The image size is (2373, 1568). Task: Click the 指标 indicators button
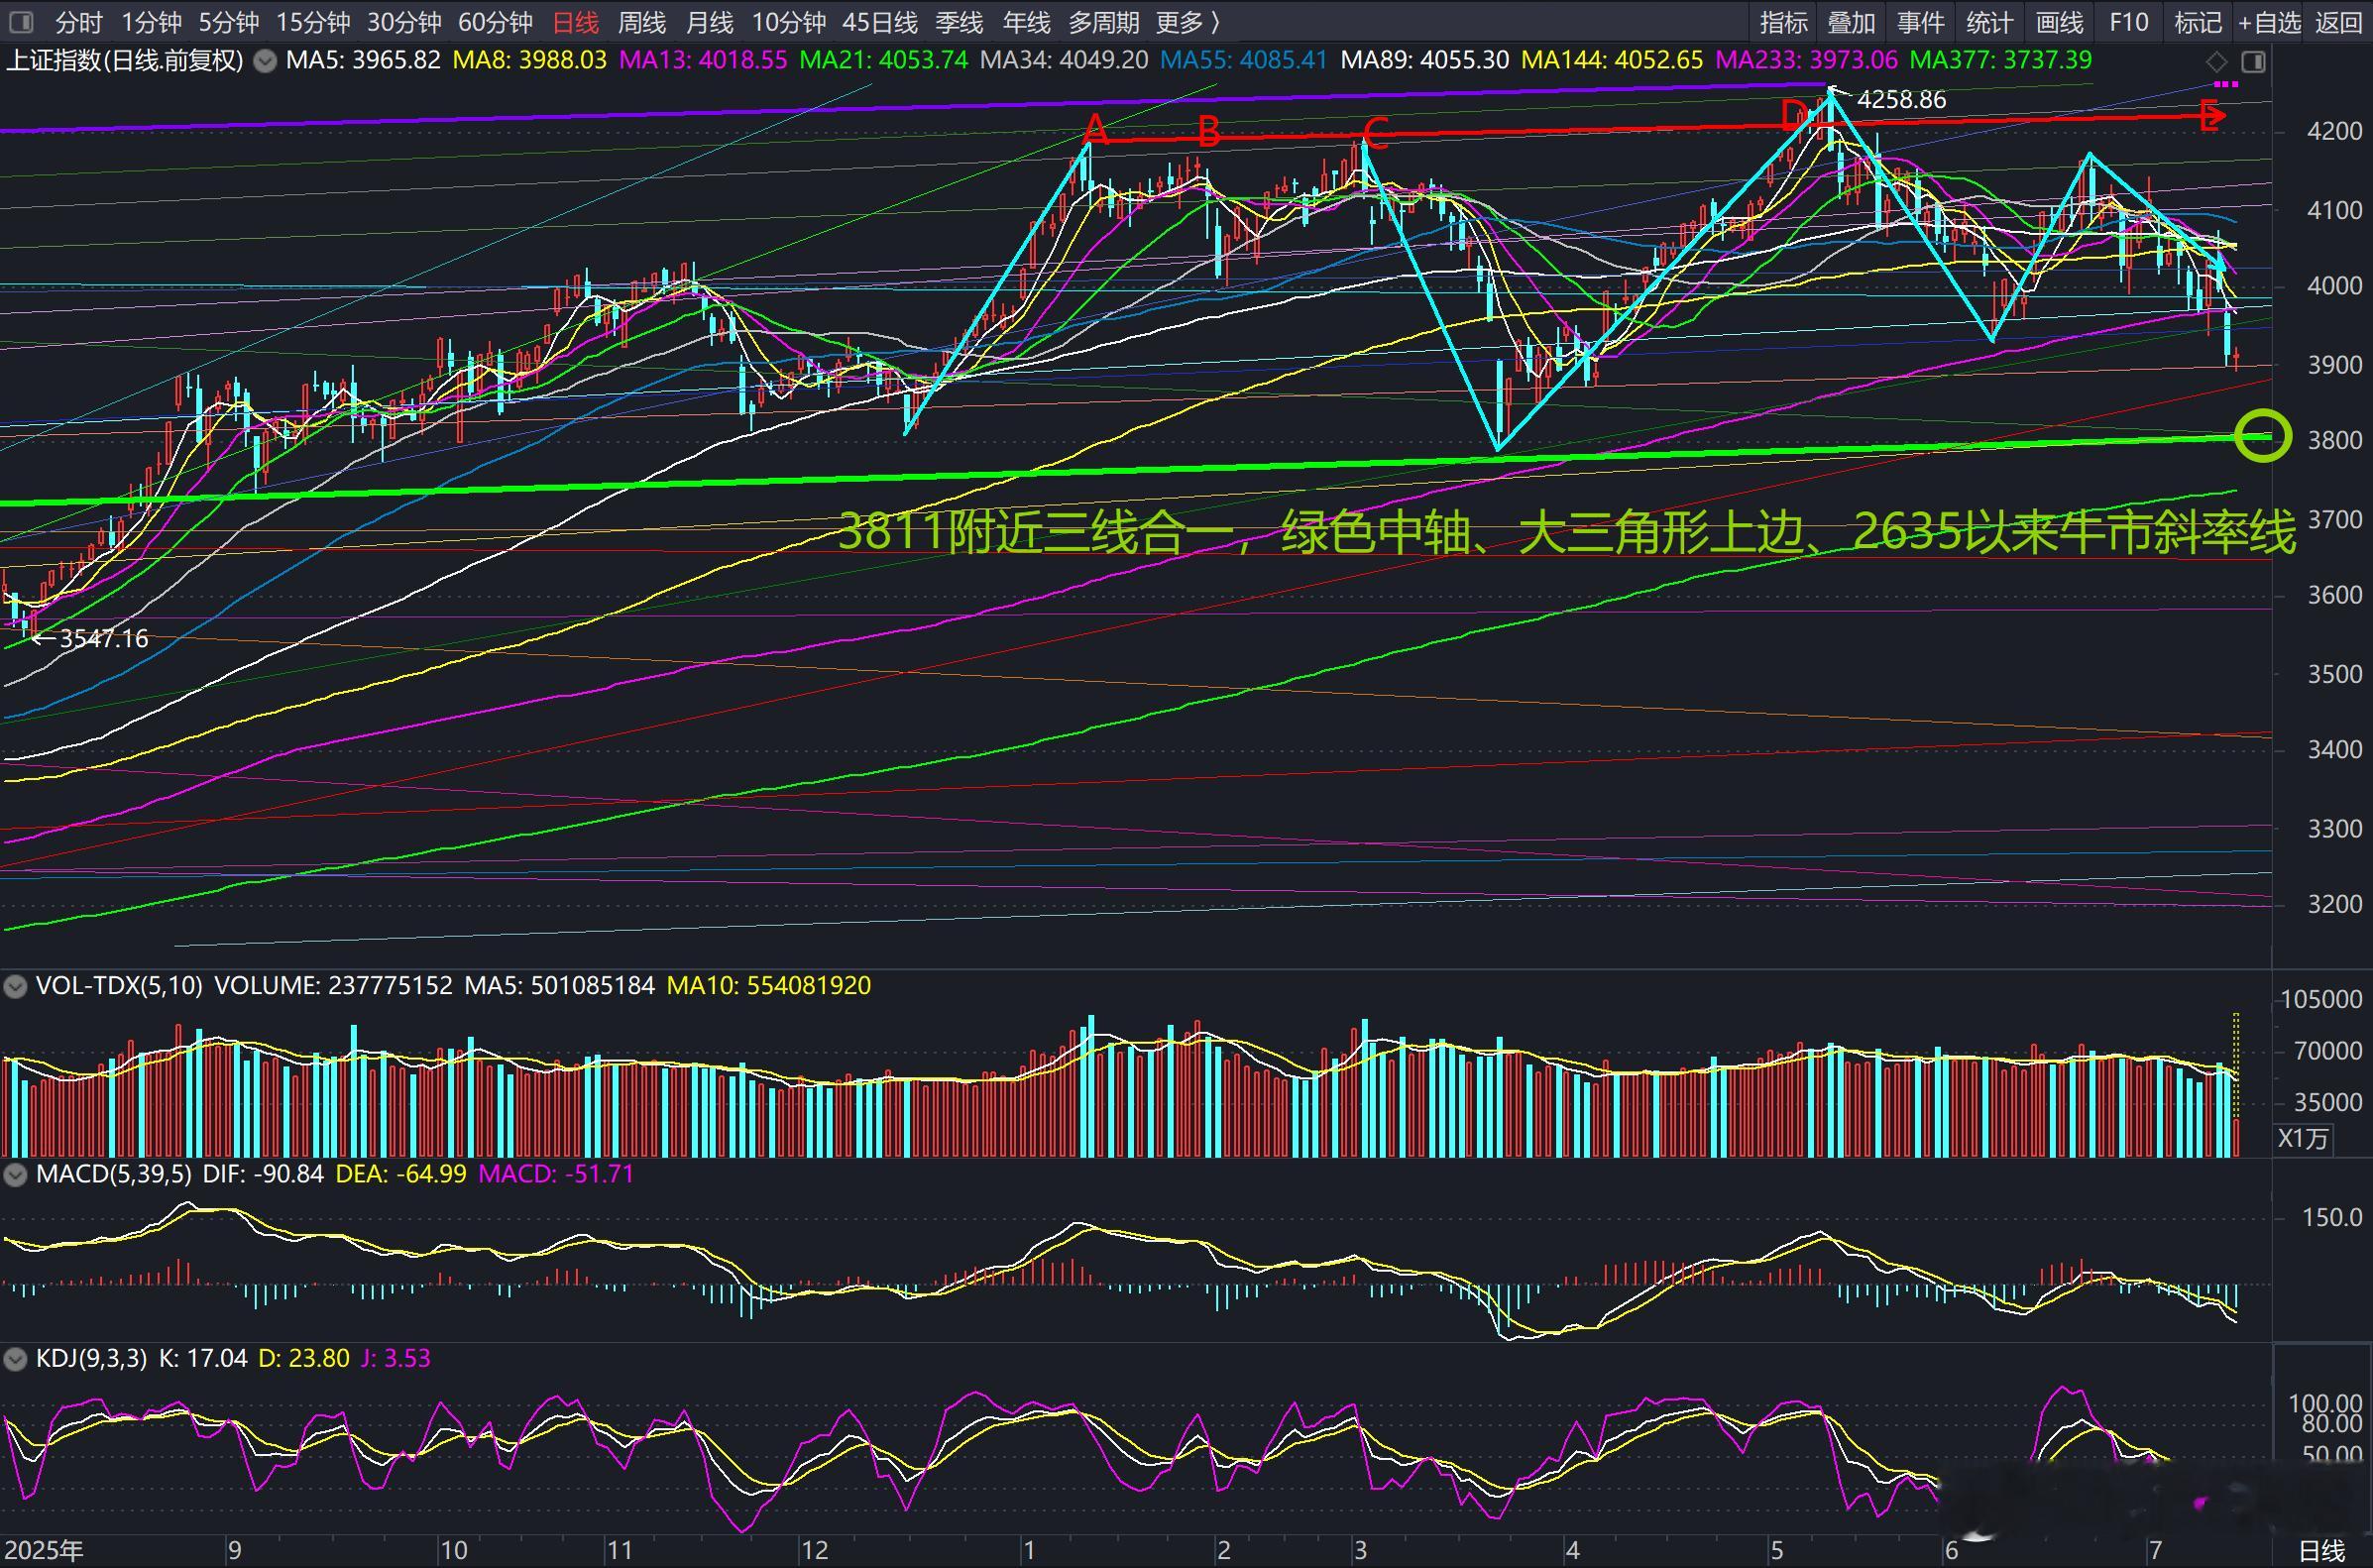coord(1784,22)
